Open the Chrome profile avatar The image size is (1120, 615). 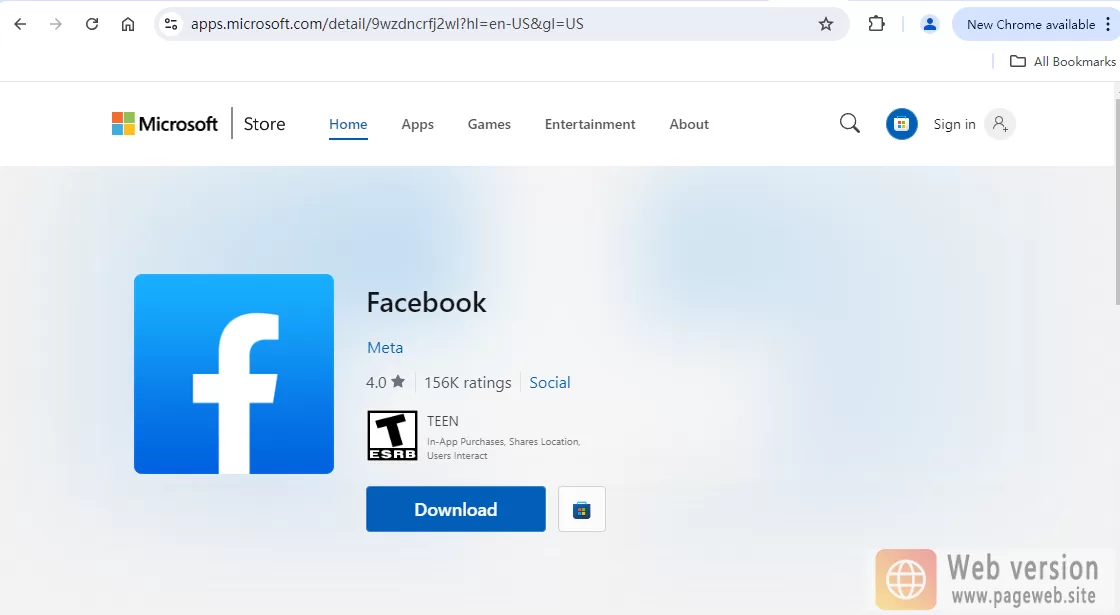click(x=929, y=24)
